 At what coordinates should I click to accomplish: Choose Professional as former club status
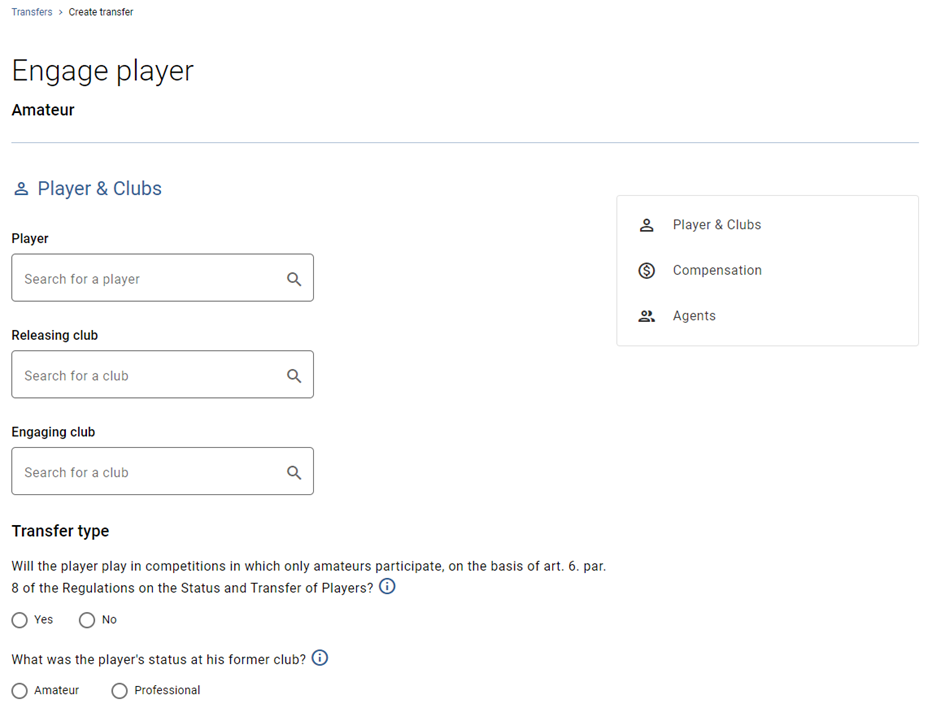coord(119,691)
